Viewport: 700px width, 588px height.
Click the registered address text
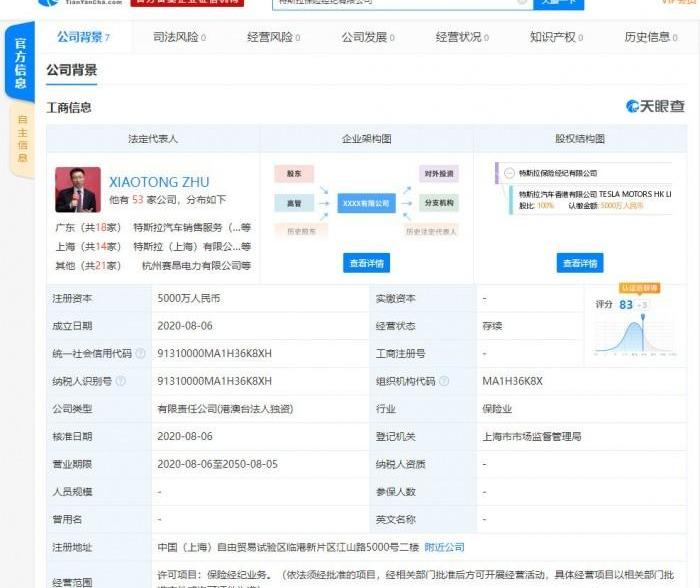pyautogui.click(x=288, y=547)
